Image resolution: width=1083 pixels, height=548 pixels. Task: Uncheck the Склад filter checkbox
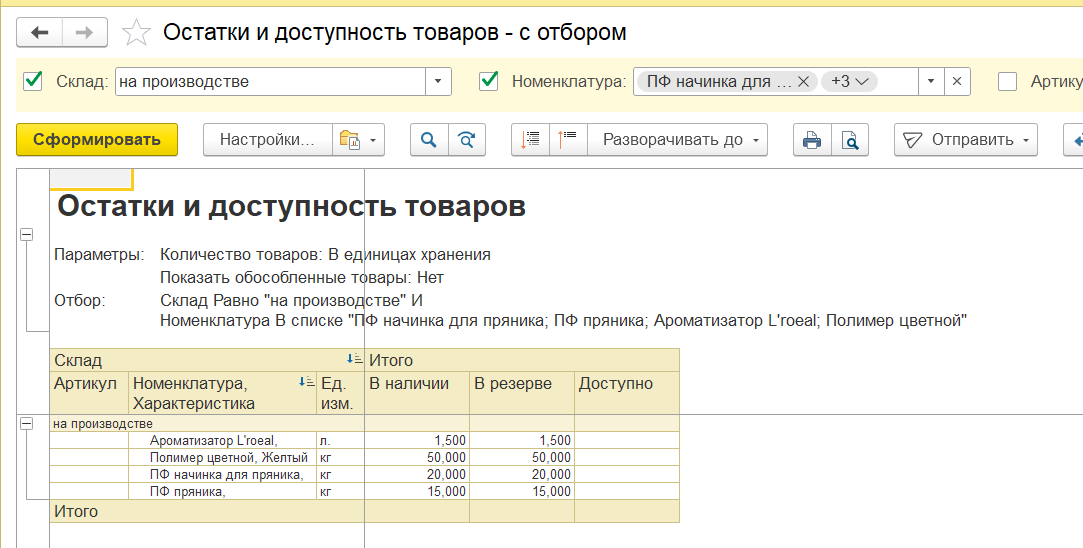(x=33, y=81)
